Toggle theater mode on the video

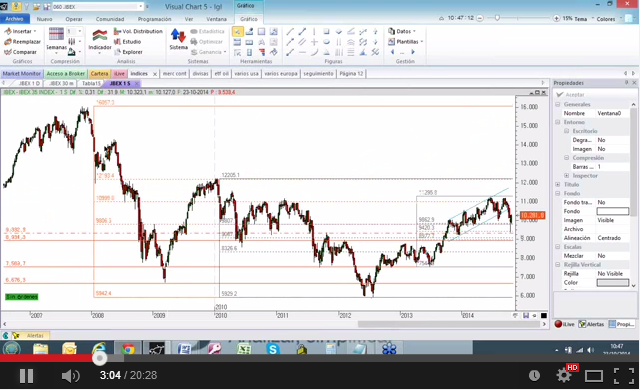coord(594,376)
